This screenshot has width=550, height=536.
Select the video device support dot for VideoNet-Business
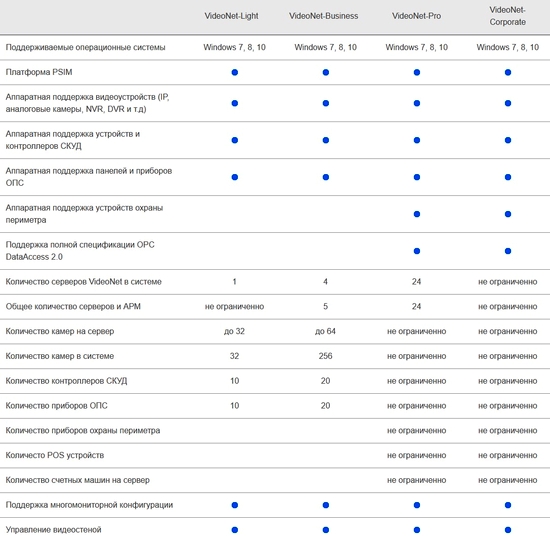326,103
